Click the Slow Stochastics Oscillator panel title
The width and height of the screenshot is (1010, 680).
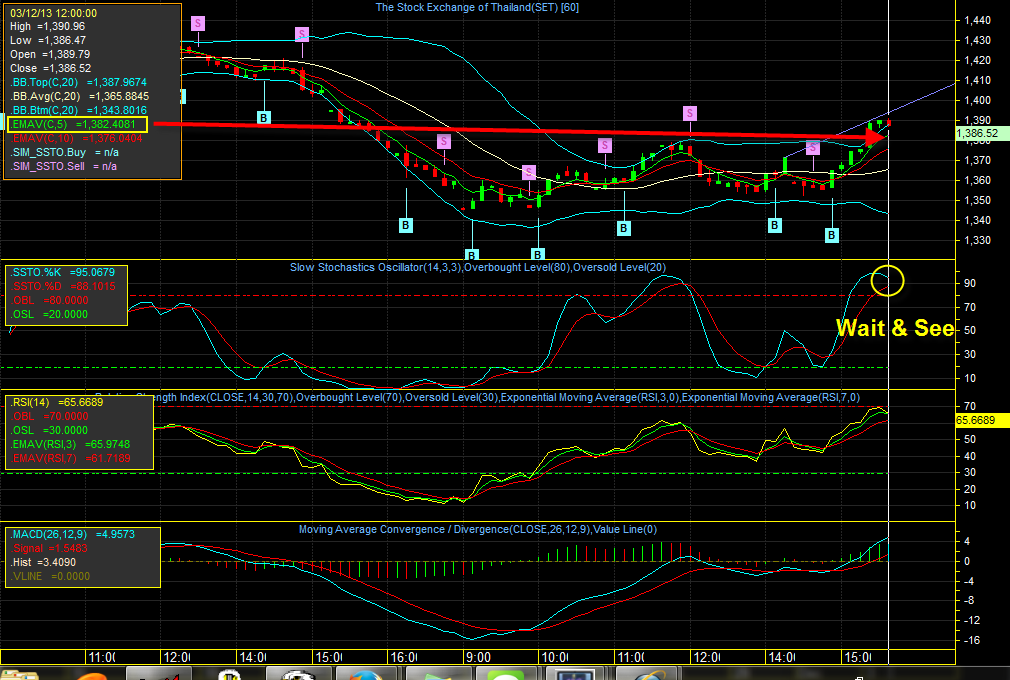pyautogui.click(x=478, y=267)
